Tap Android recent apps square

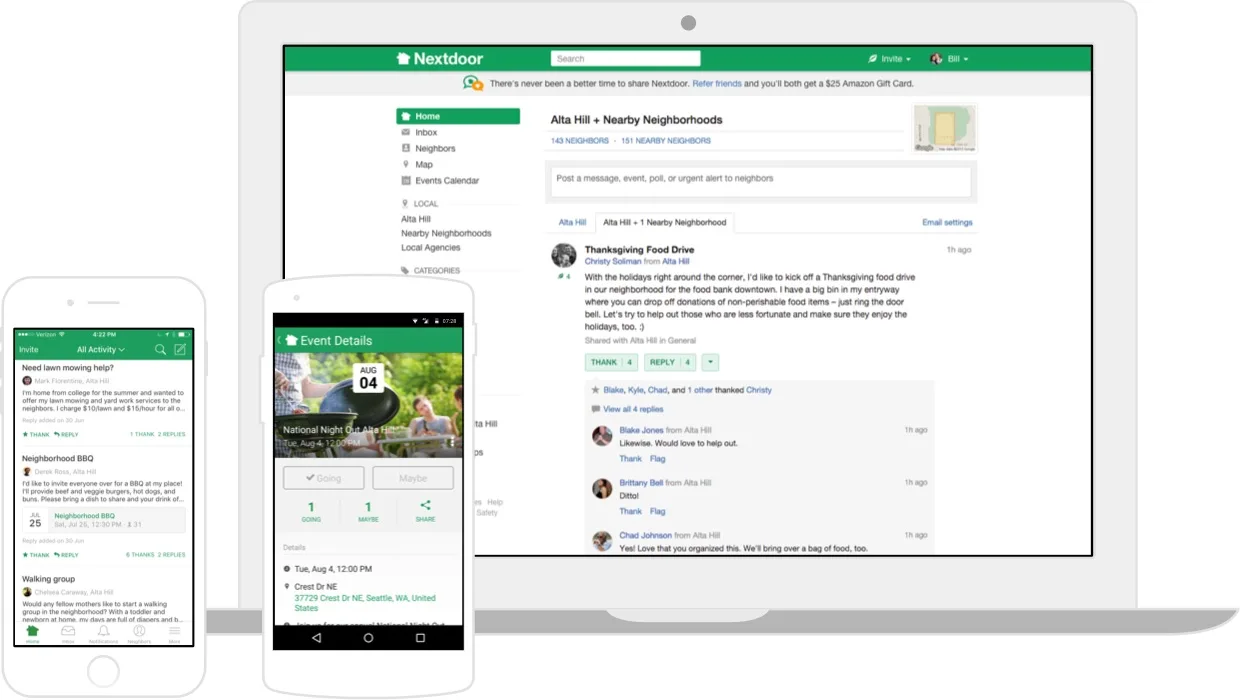(420, 638)
